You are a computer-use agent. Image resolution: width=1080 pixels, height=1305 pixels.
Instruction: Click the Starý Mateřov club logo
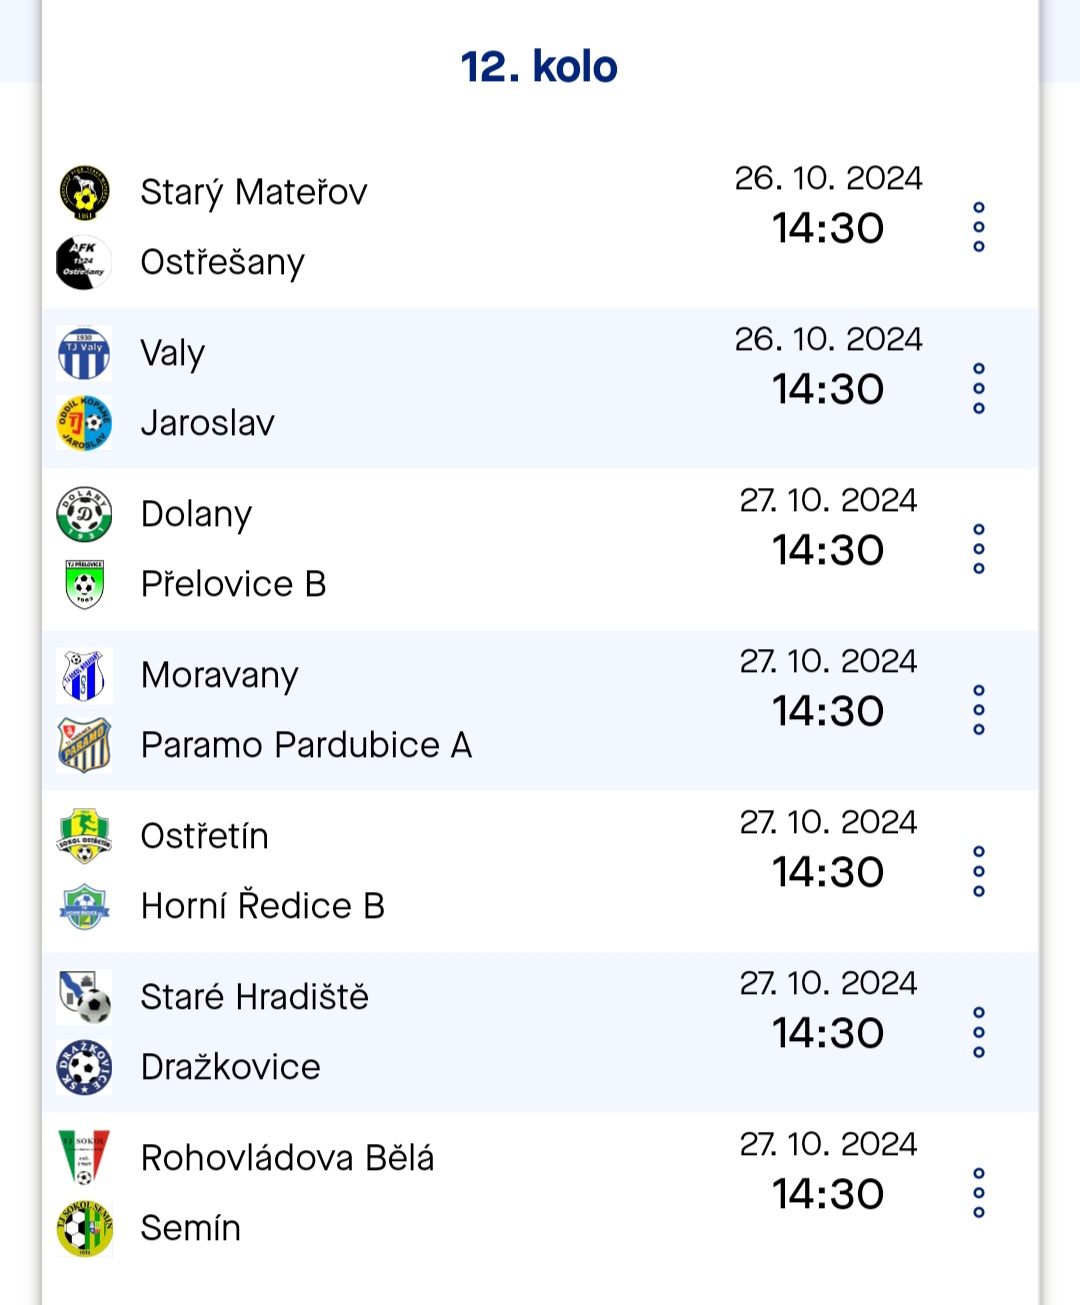[x=84, y=192]
